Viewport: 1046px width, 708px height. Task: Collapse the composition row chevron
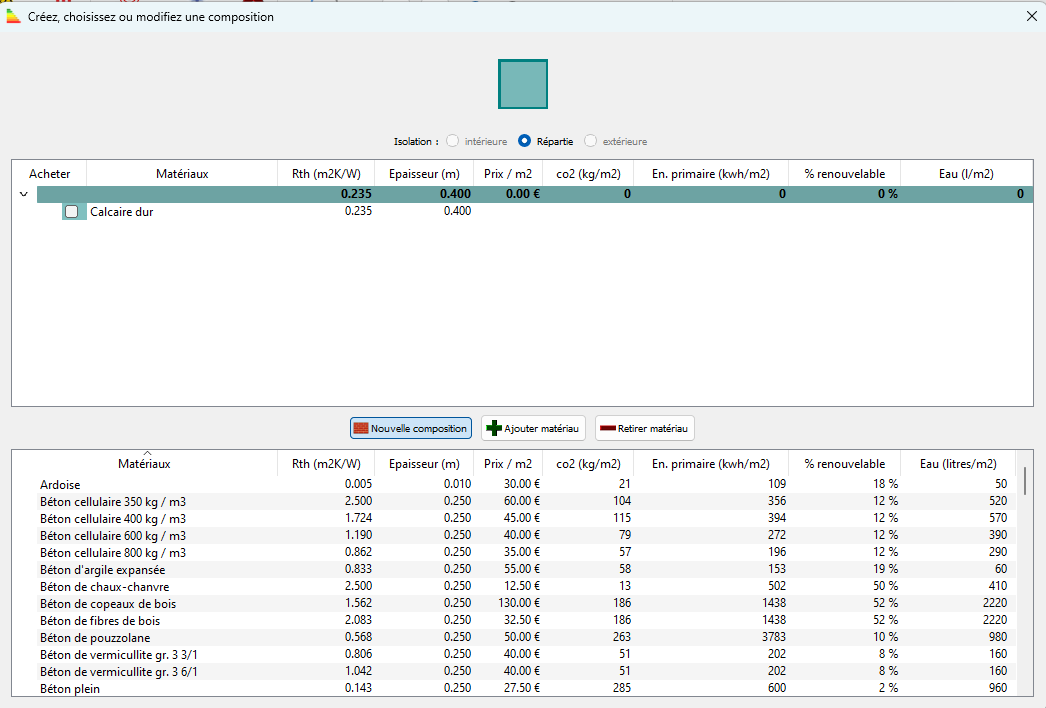tap(24, 195)
